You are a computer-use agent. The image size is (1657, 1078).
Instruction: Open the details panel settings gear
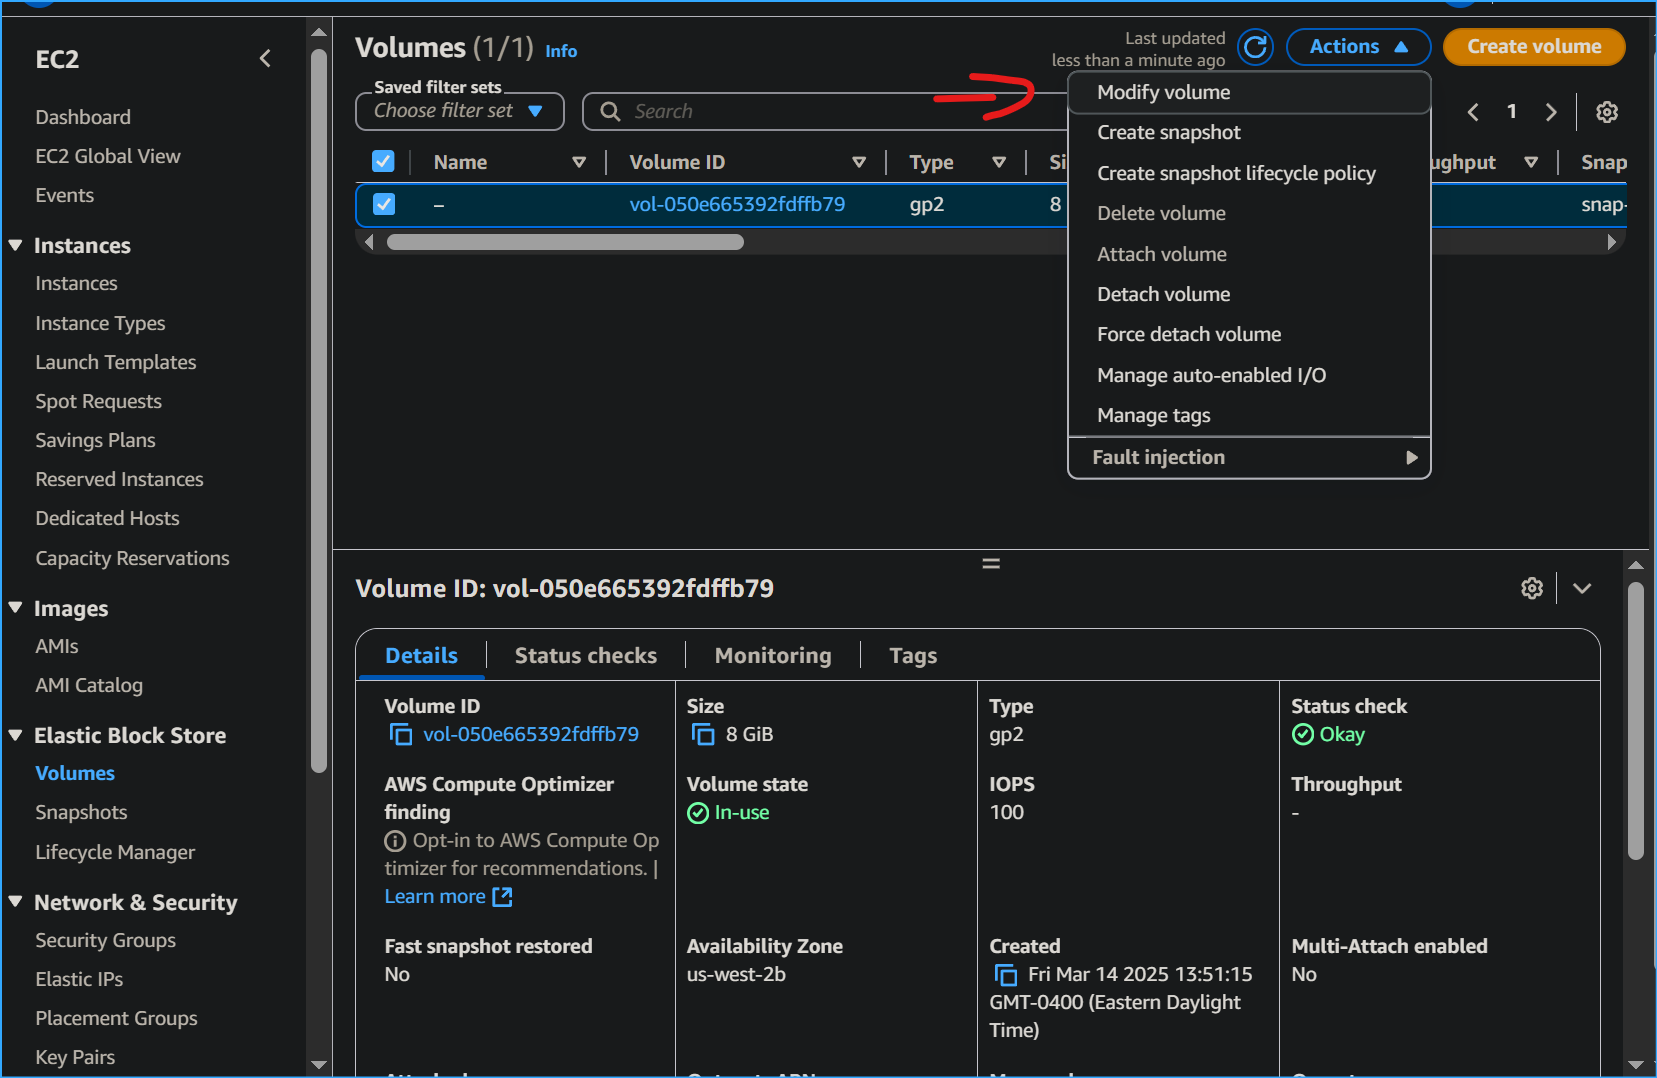click(1533, 588)
